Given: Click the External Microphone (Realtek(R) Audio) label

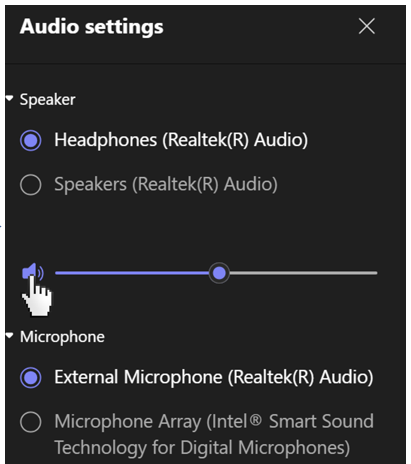Looking at the screenshot, I should 214,377.
